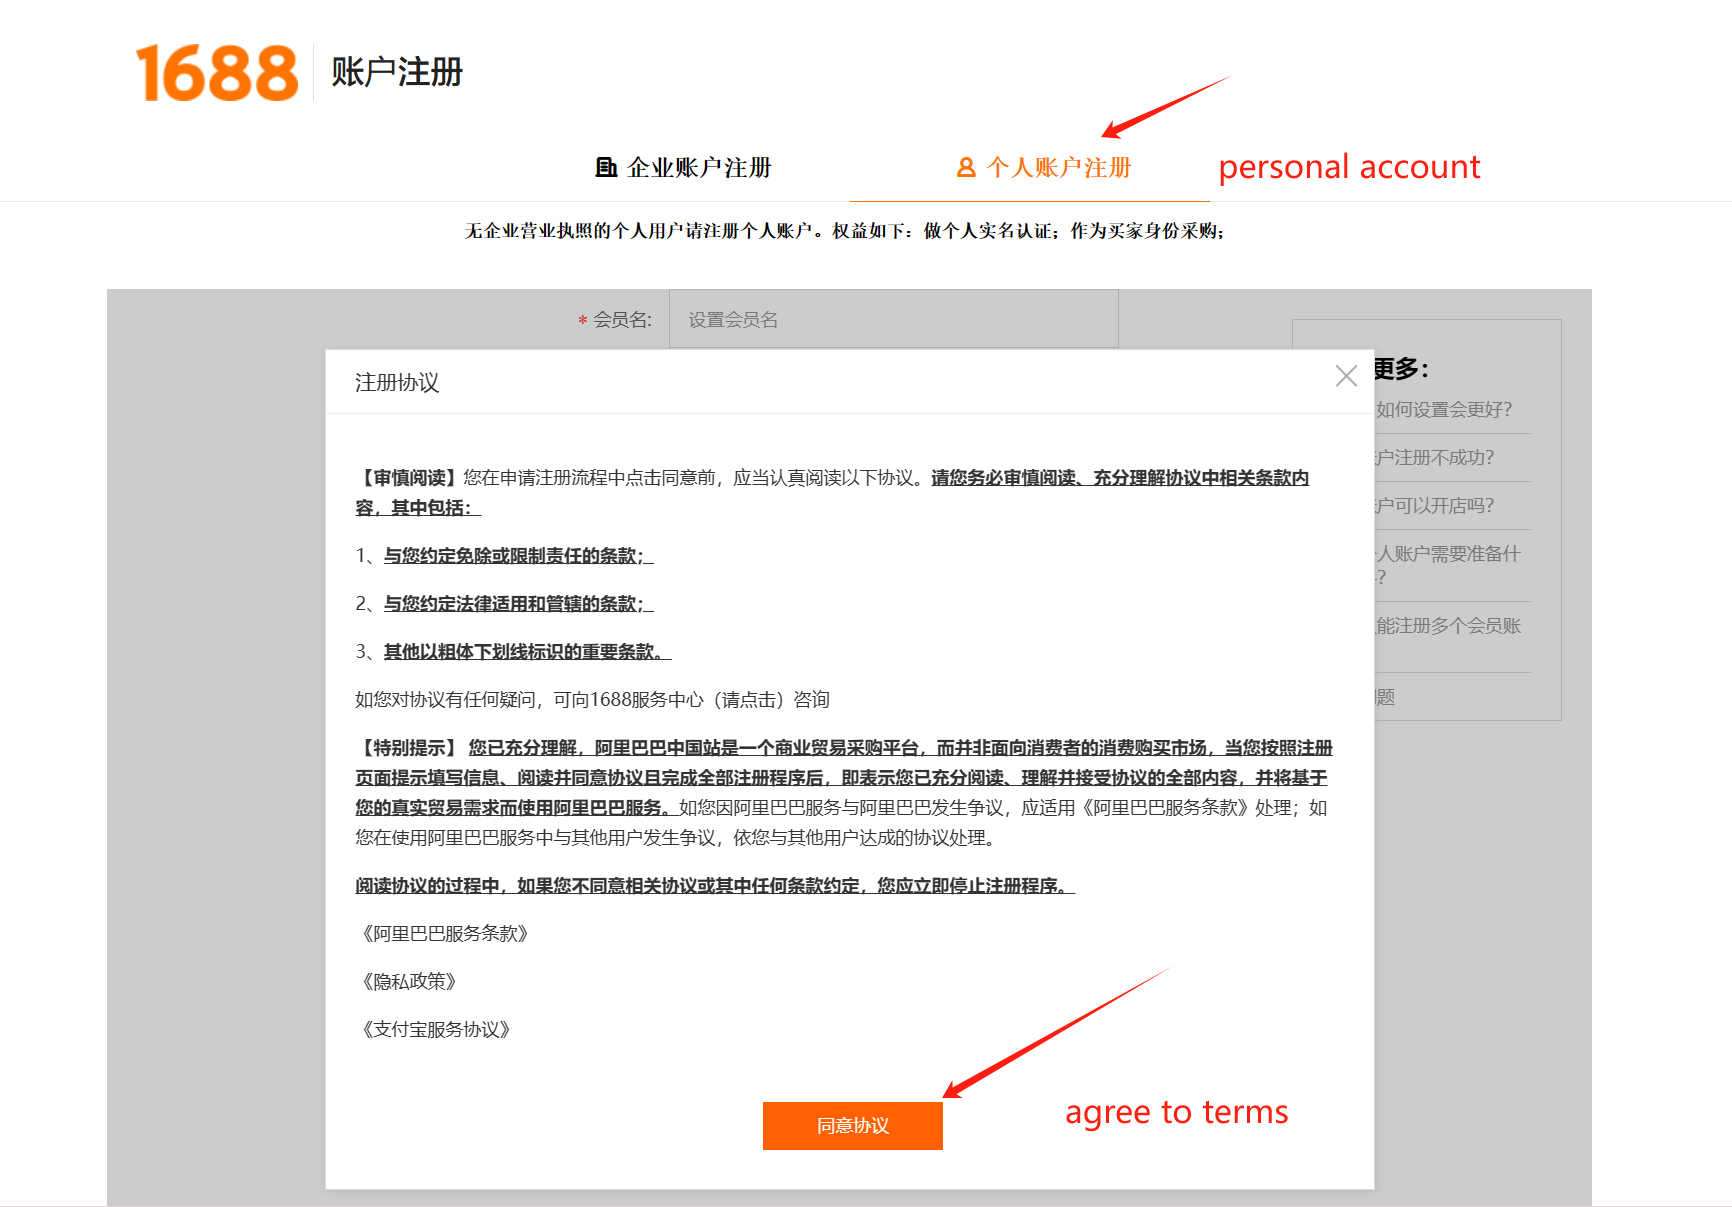1732x1207 pixels.
Task: Close the 注册协议 dialog with the X
Action: pos(1346,376)
